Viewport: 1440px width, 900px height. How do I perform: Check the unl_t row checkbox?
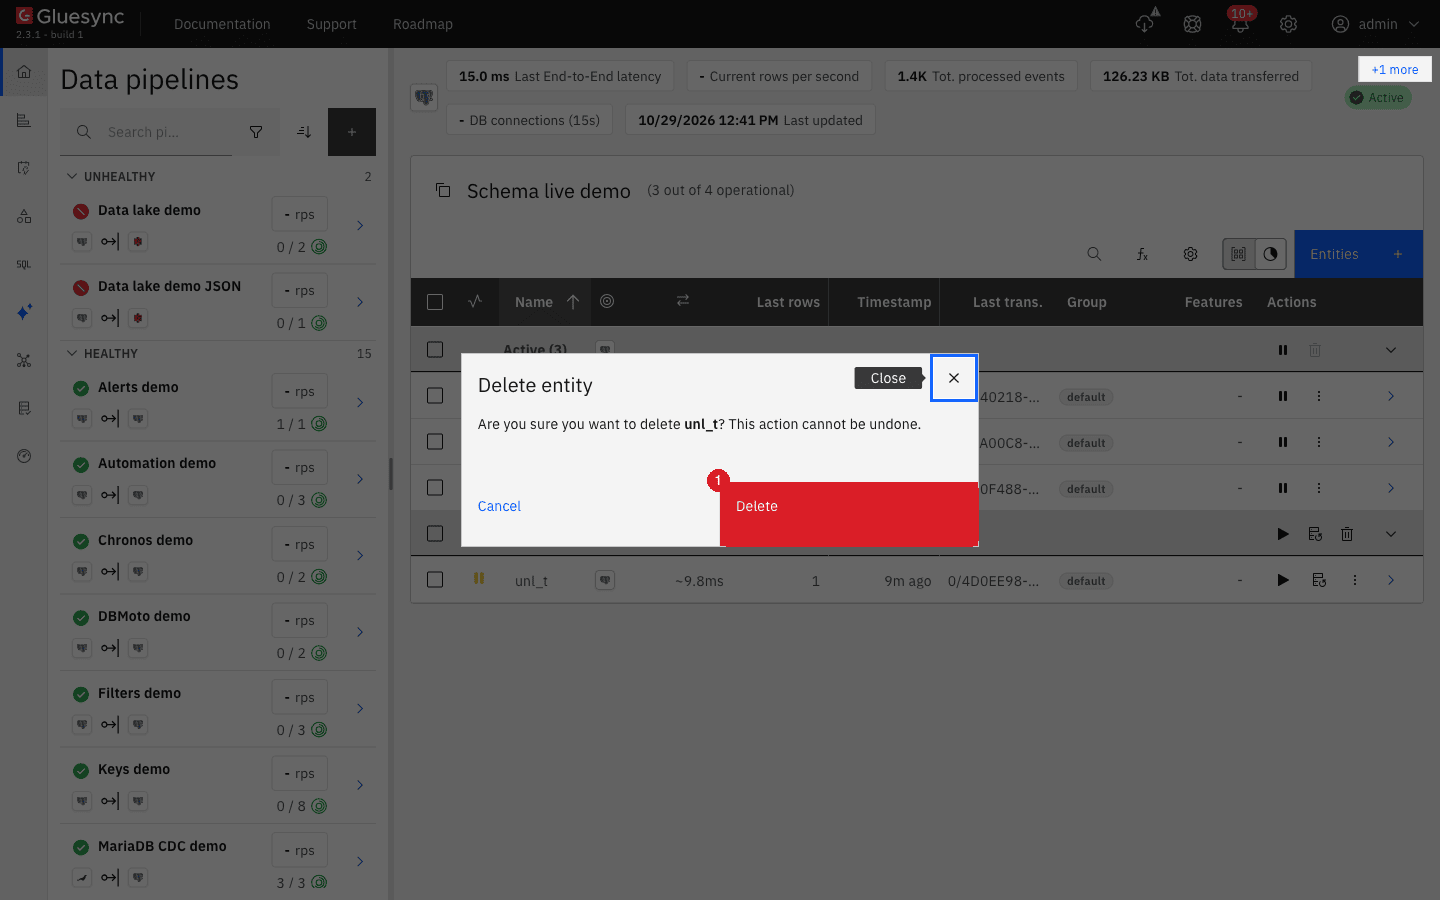click(x=435, y=580)
